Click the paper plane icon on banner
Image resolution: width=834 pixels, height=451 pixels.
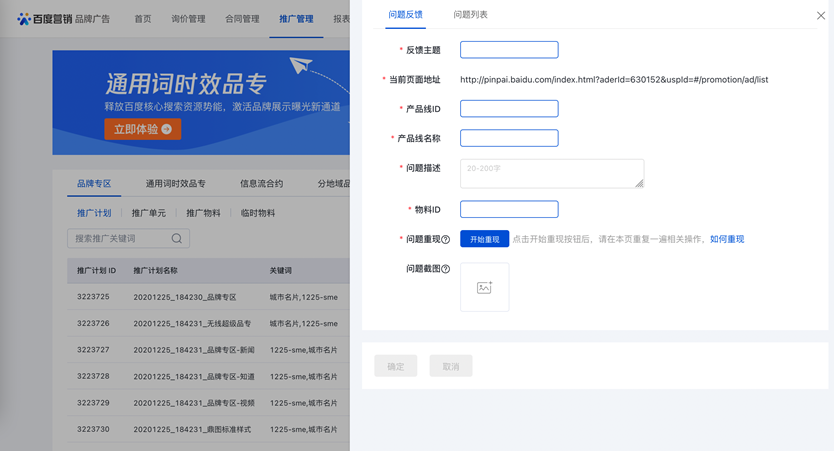[301, 66]
